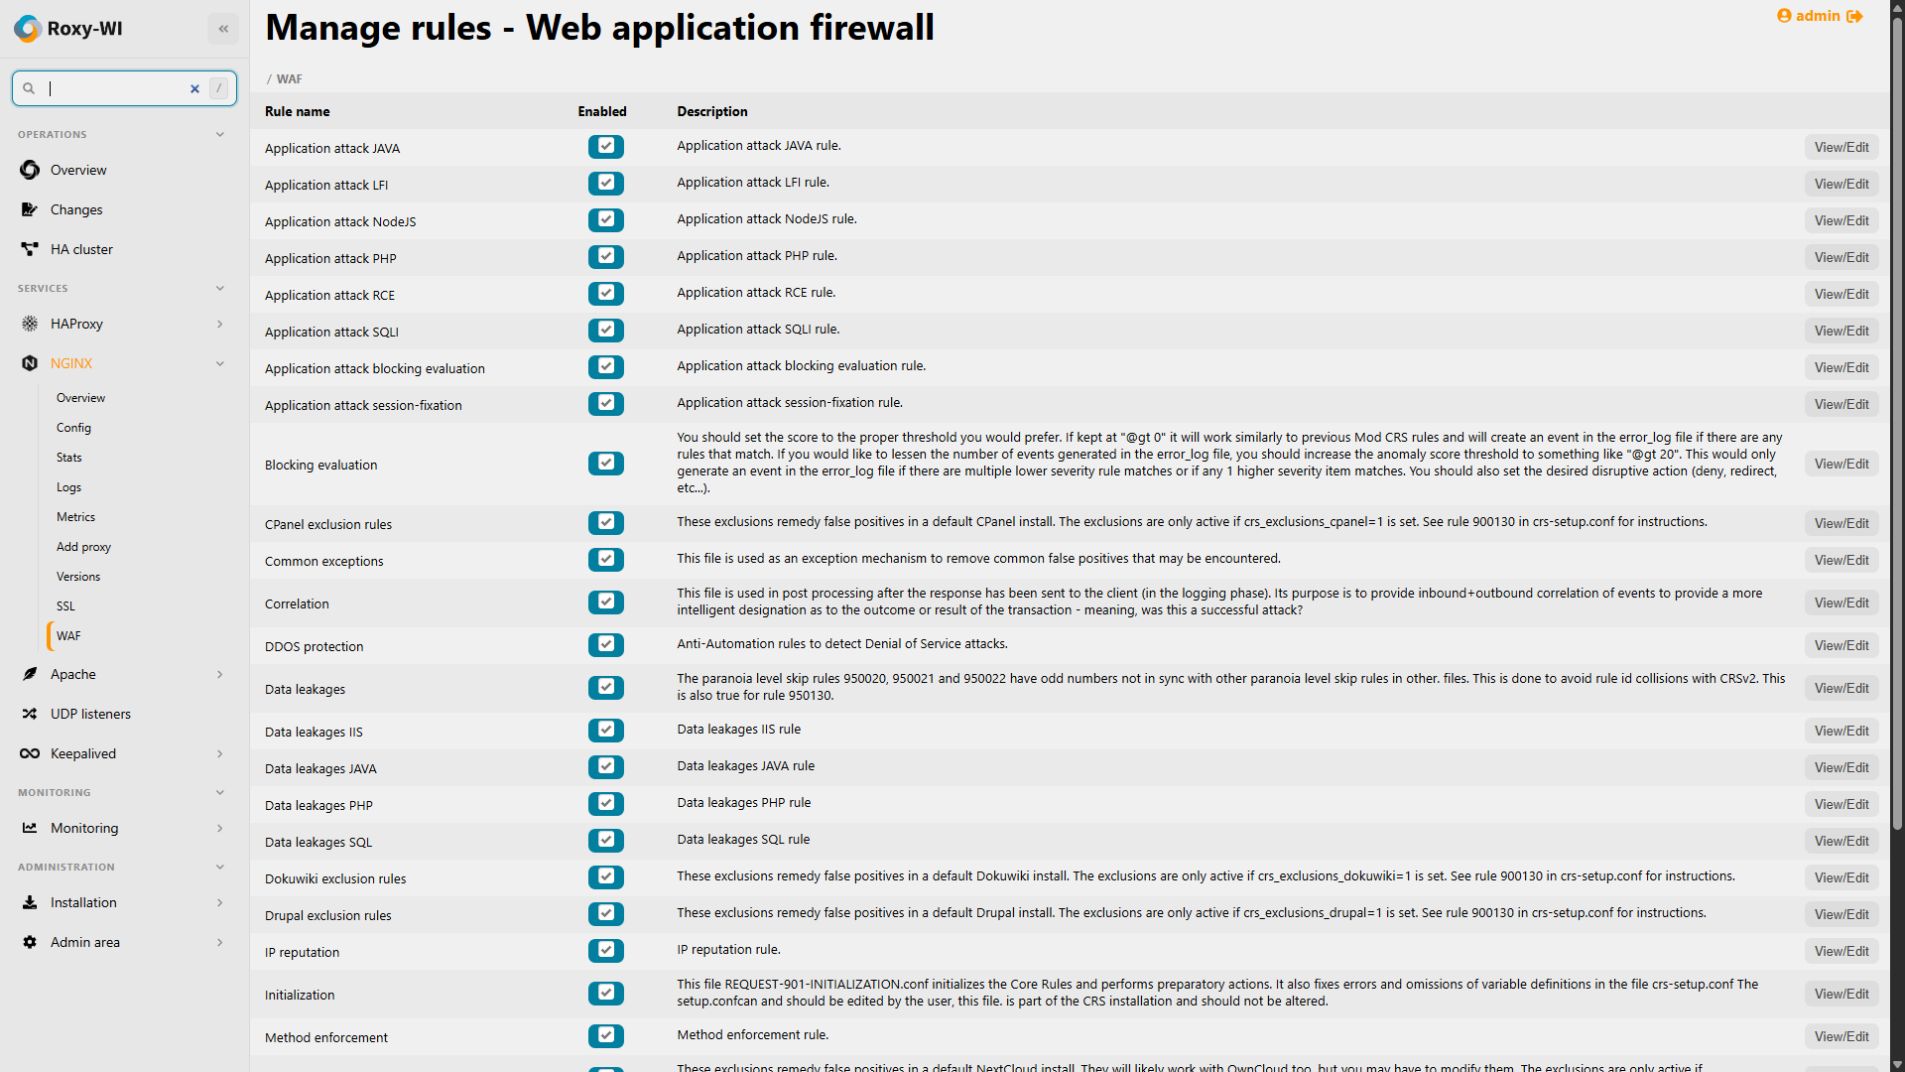Click the NGINX hexagon icon
The height and width of the screenshot is (1072, 1905).
click(30, 364)
